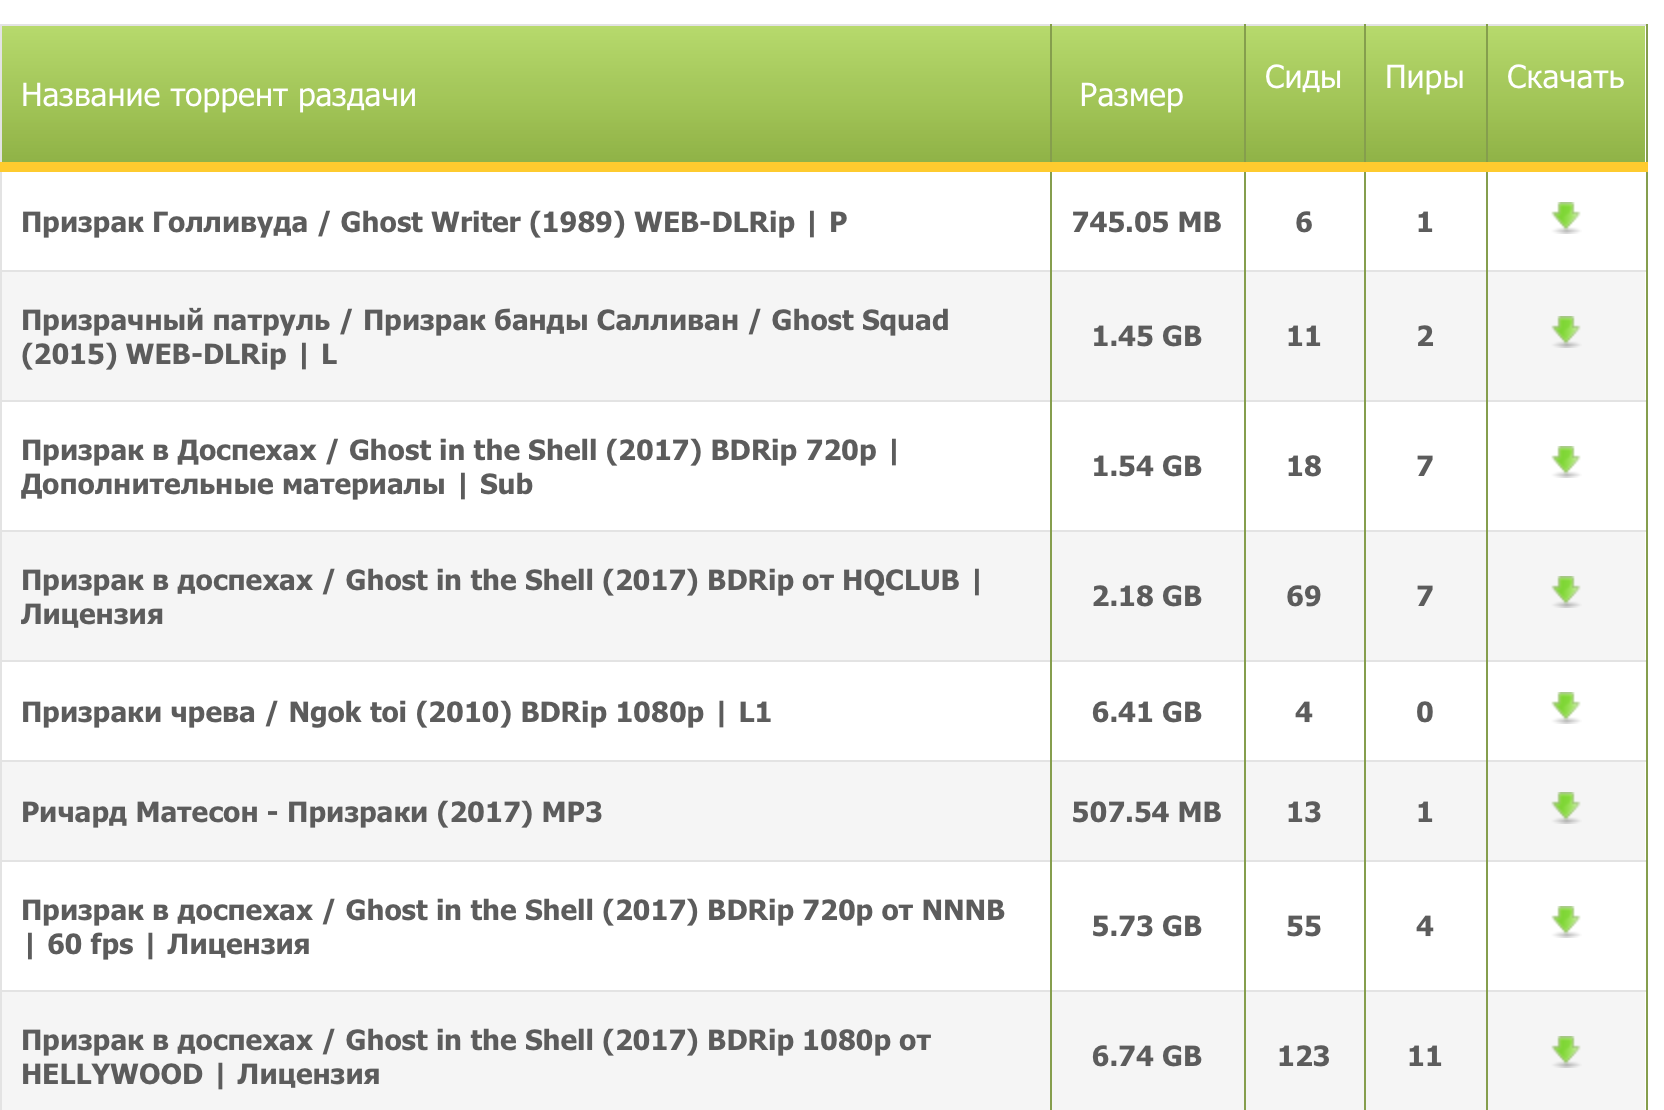Image resolution: width=1664 pixels, height=1110 pixels.
Task: Click the seeds count 55
Action: click(x=1304, y=926)
